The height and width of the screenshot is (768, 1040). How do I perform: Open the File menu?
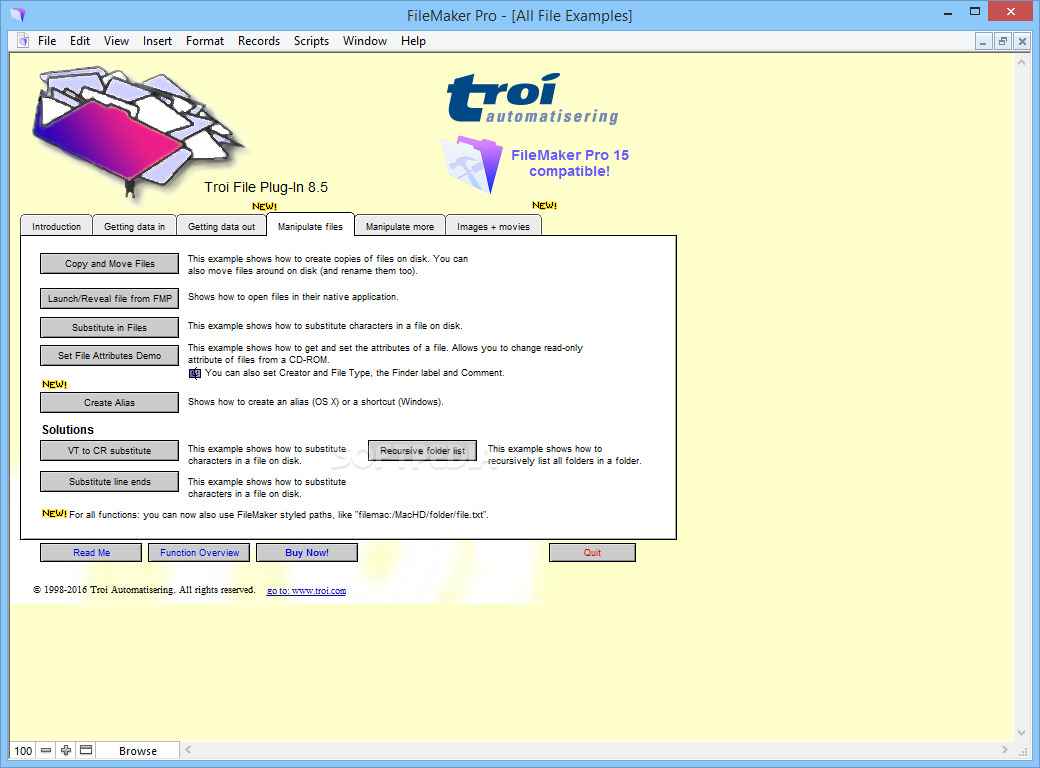coord(47,40)
